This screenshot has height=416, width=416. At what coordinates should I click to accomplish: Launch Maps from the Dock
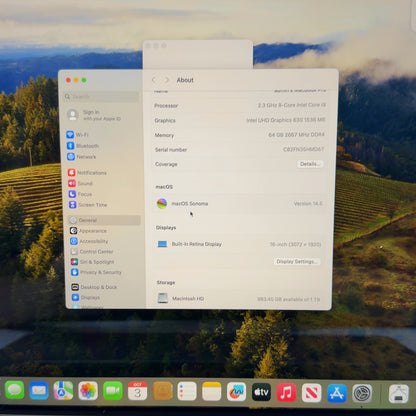point(63,391)
